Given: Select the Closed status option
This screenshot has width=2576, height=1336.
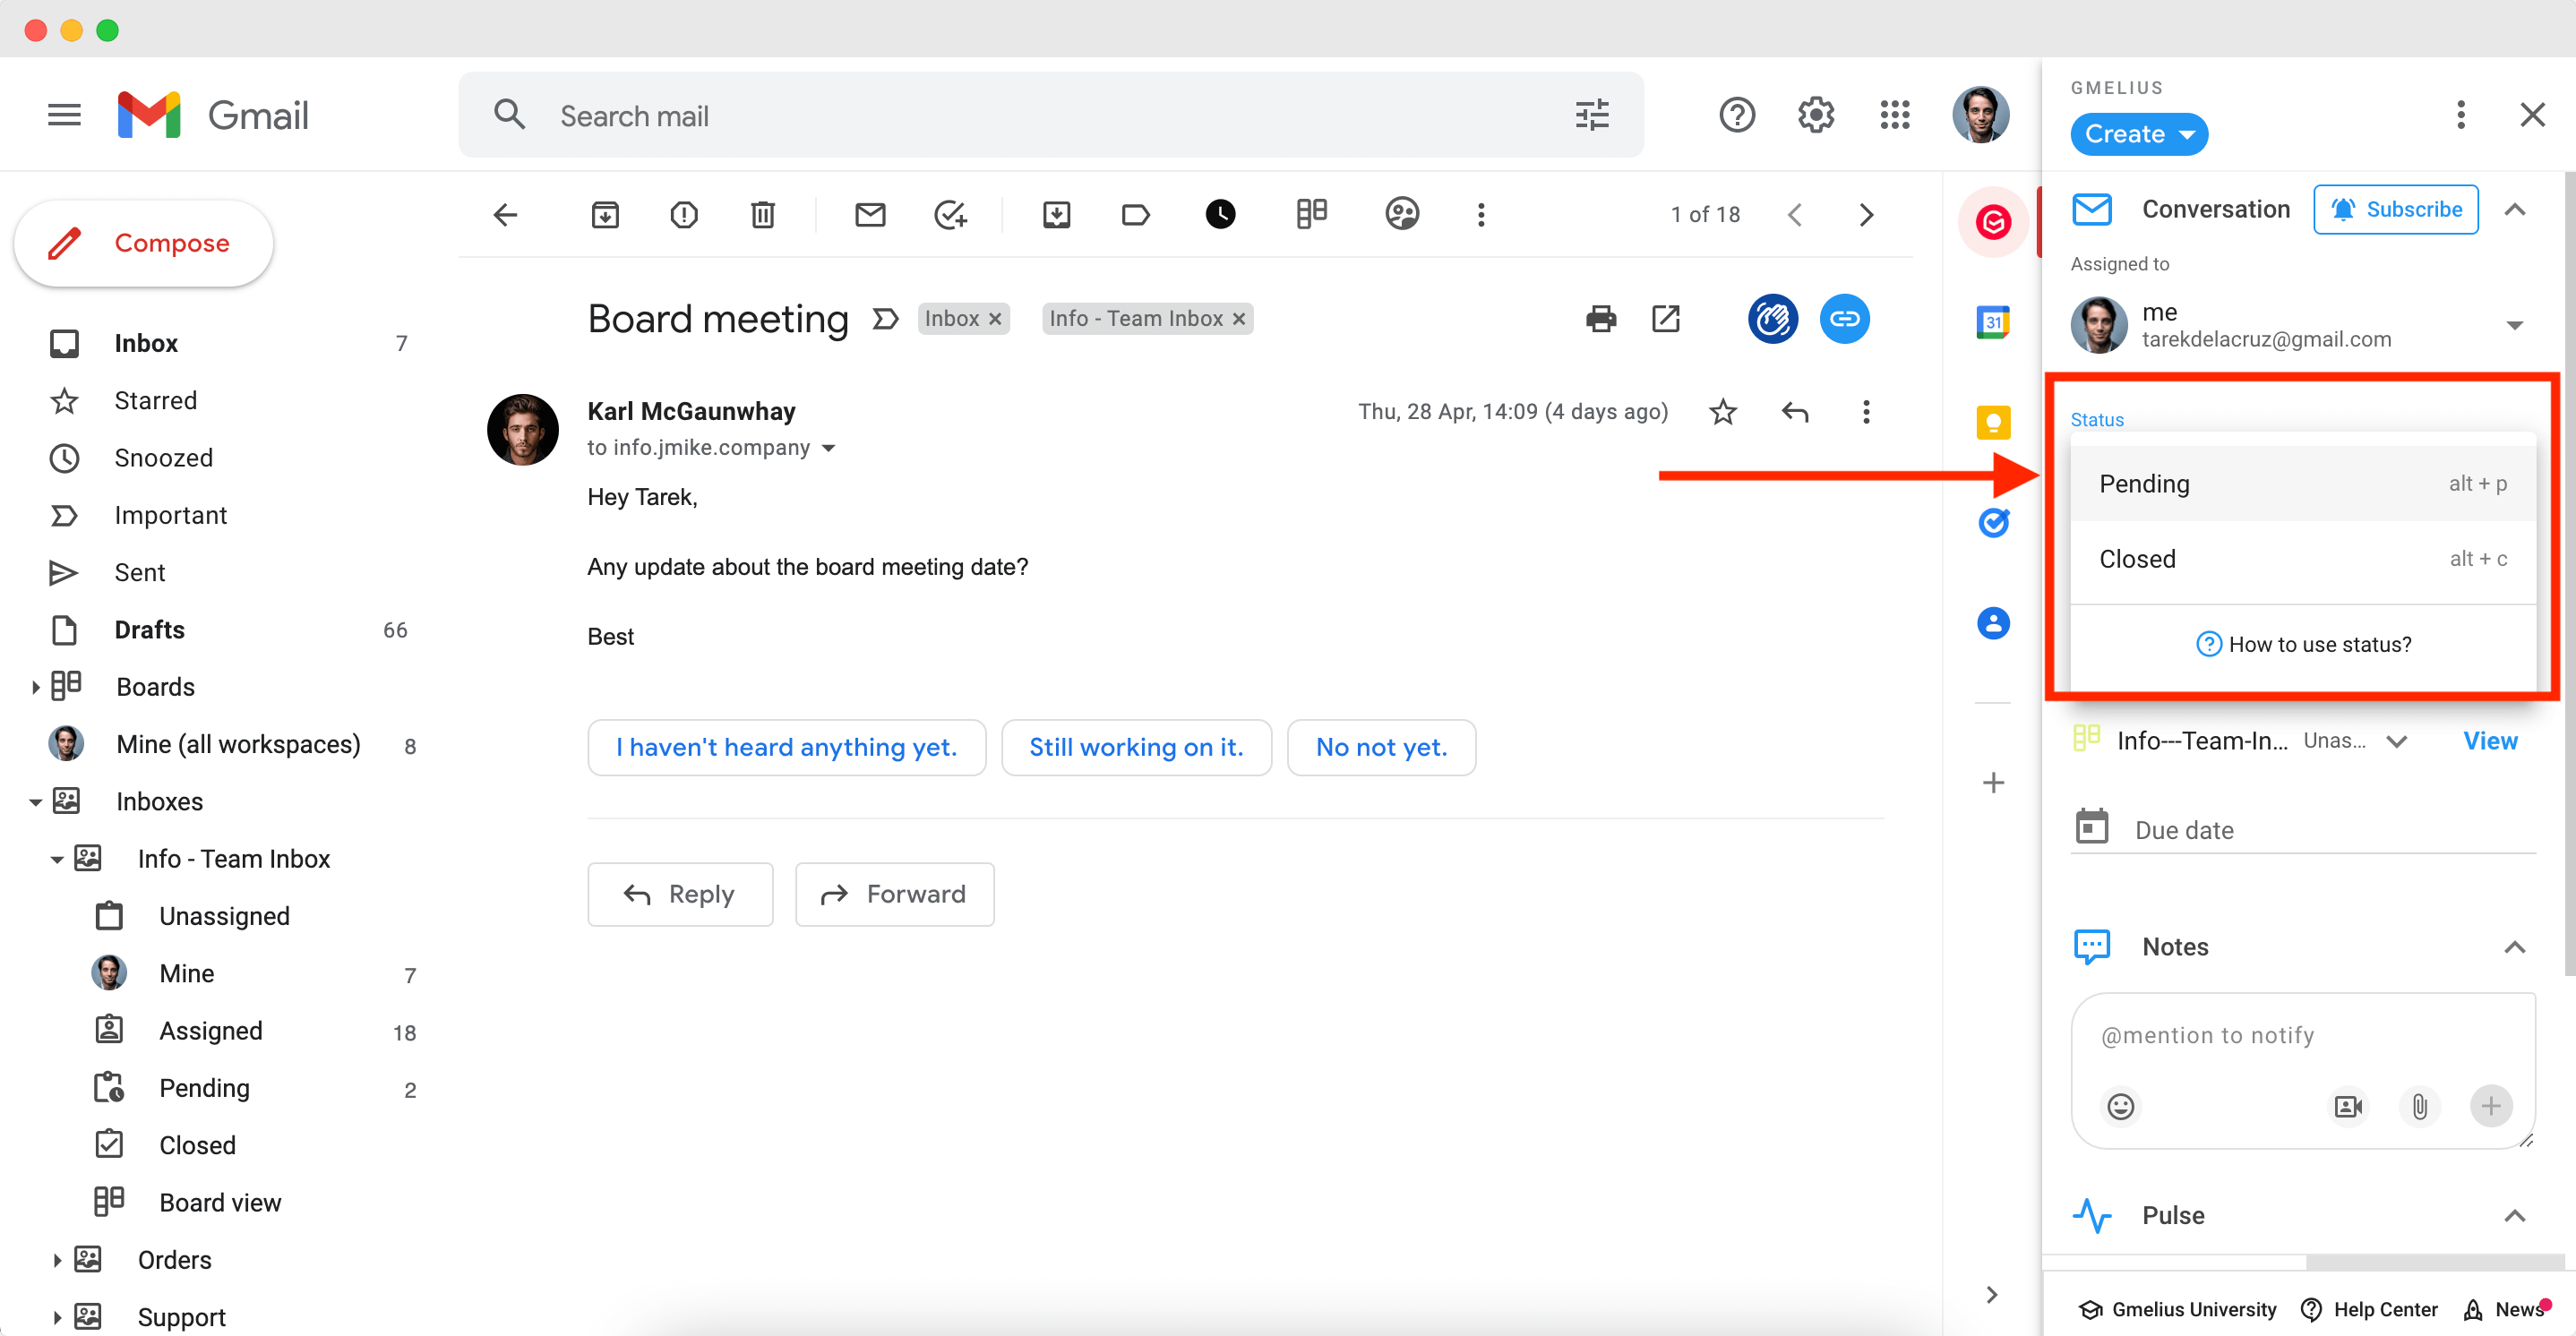Looking at the screenshot, I should click(2302, 558).
